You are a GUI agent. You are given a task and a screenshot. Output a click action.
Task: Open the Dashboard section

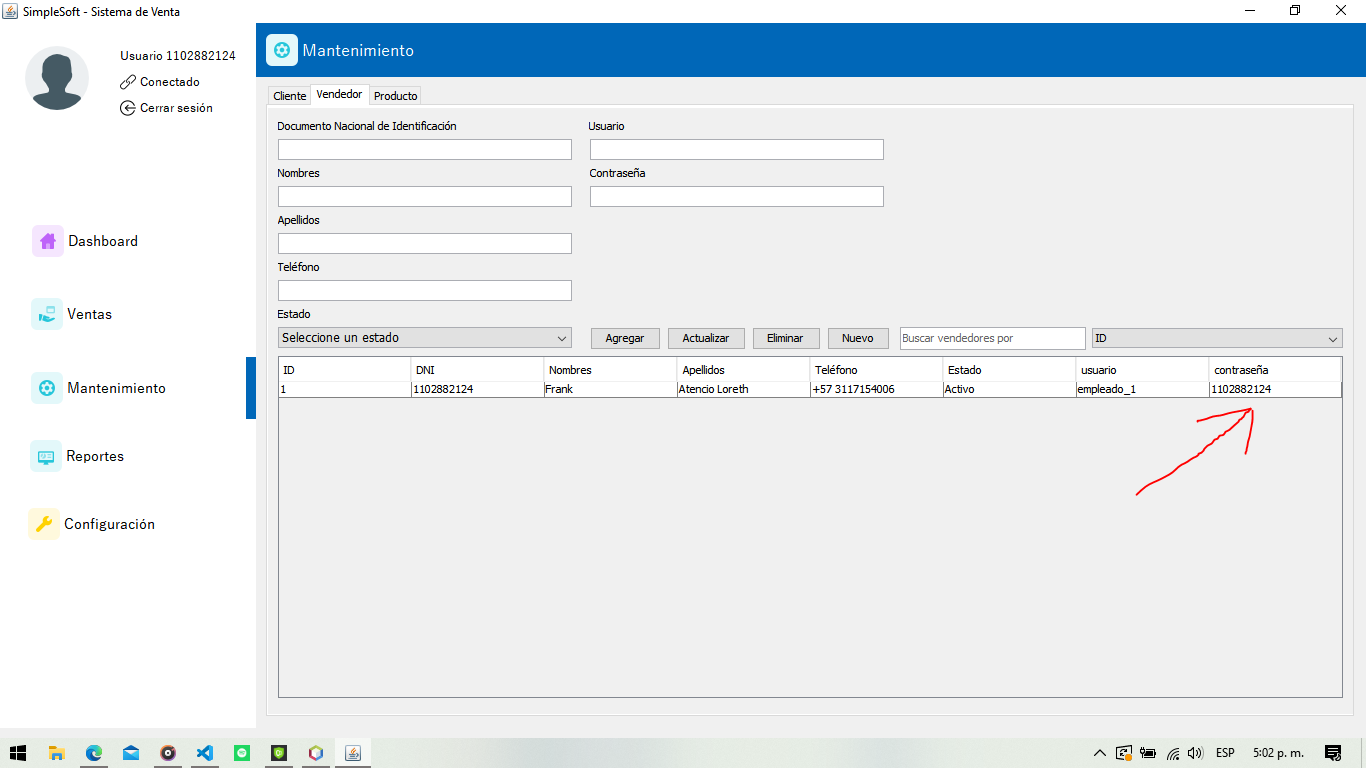(x=103, y=241)
